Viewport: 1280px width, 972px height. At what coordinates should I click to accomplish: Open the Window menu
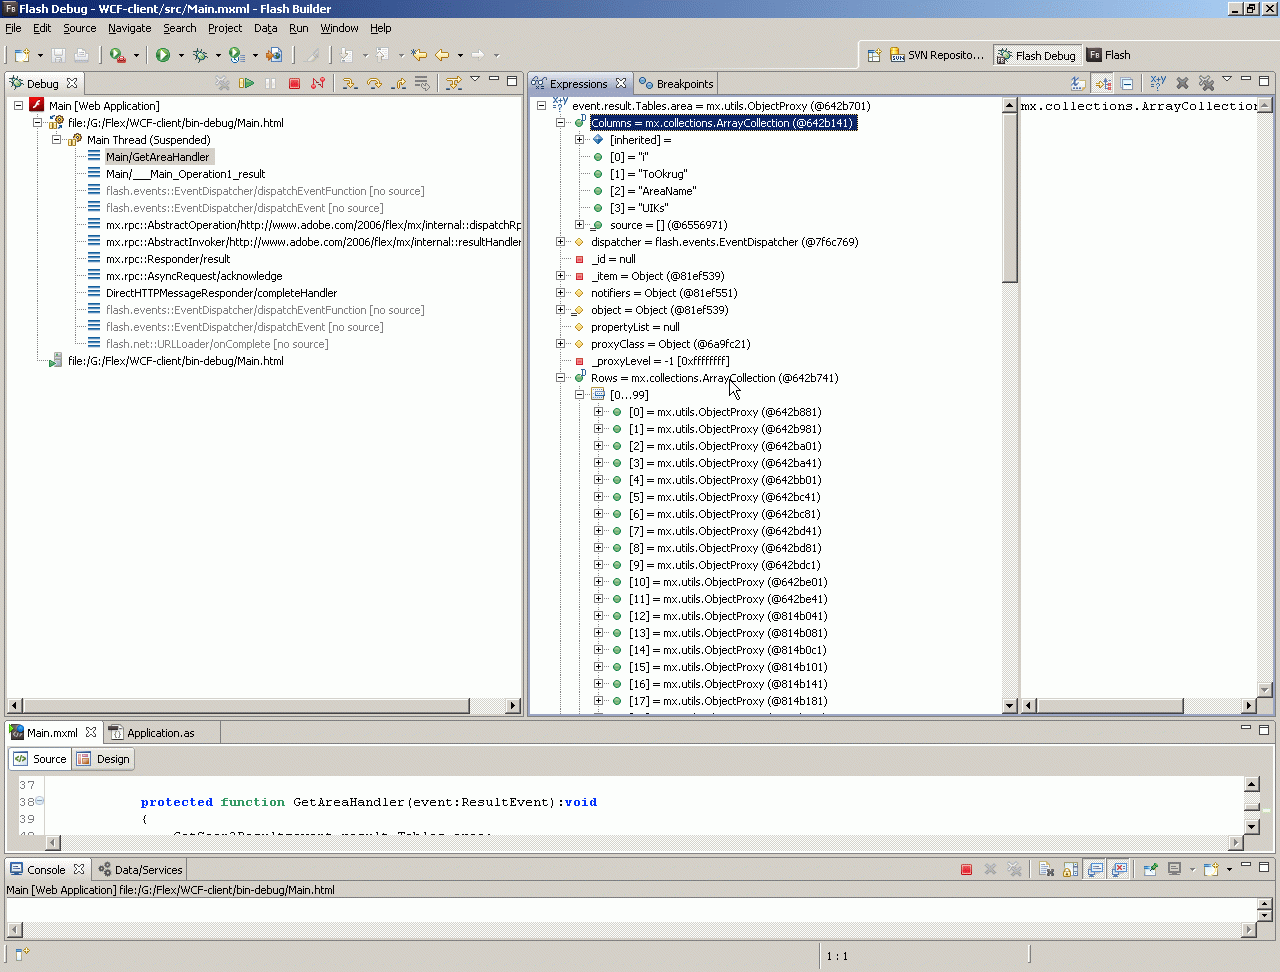point(339,28)
